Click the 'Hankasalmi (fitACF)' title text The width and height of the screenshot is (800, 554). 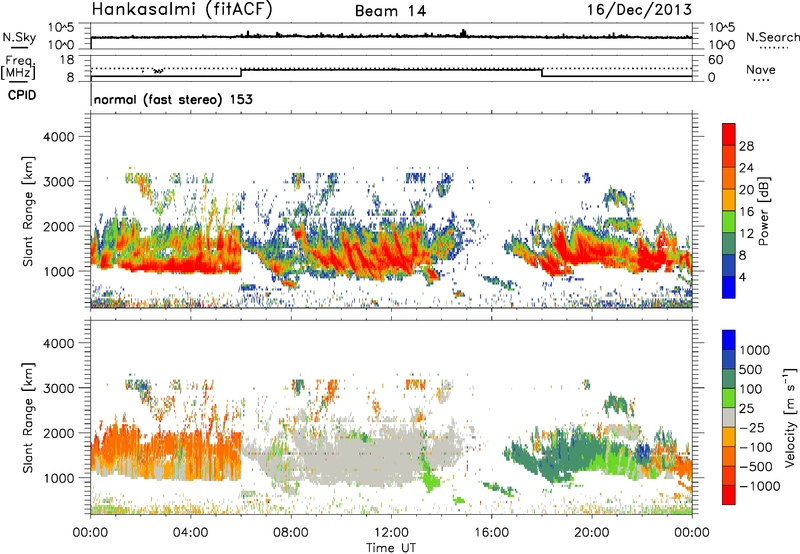pyautogui.click(x=182, y=9)
